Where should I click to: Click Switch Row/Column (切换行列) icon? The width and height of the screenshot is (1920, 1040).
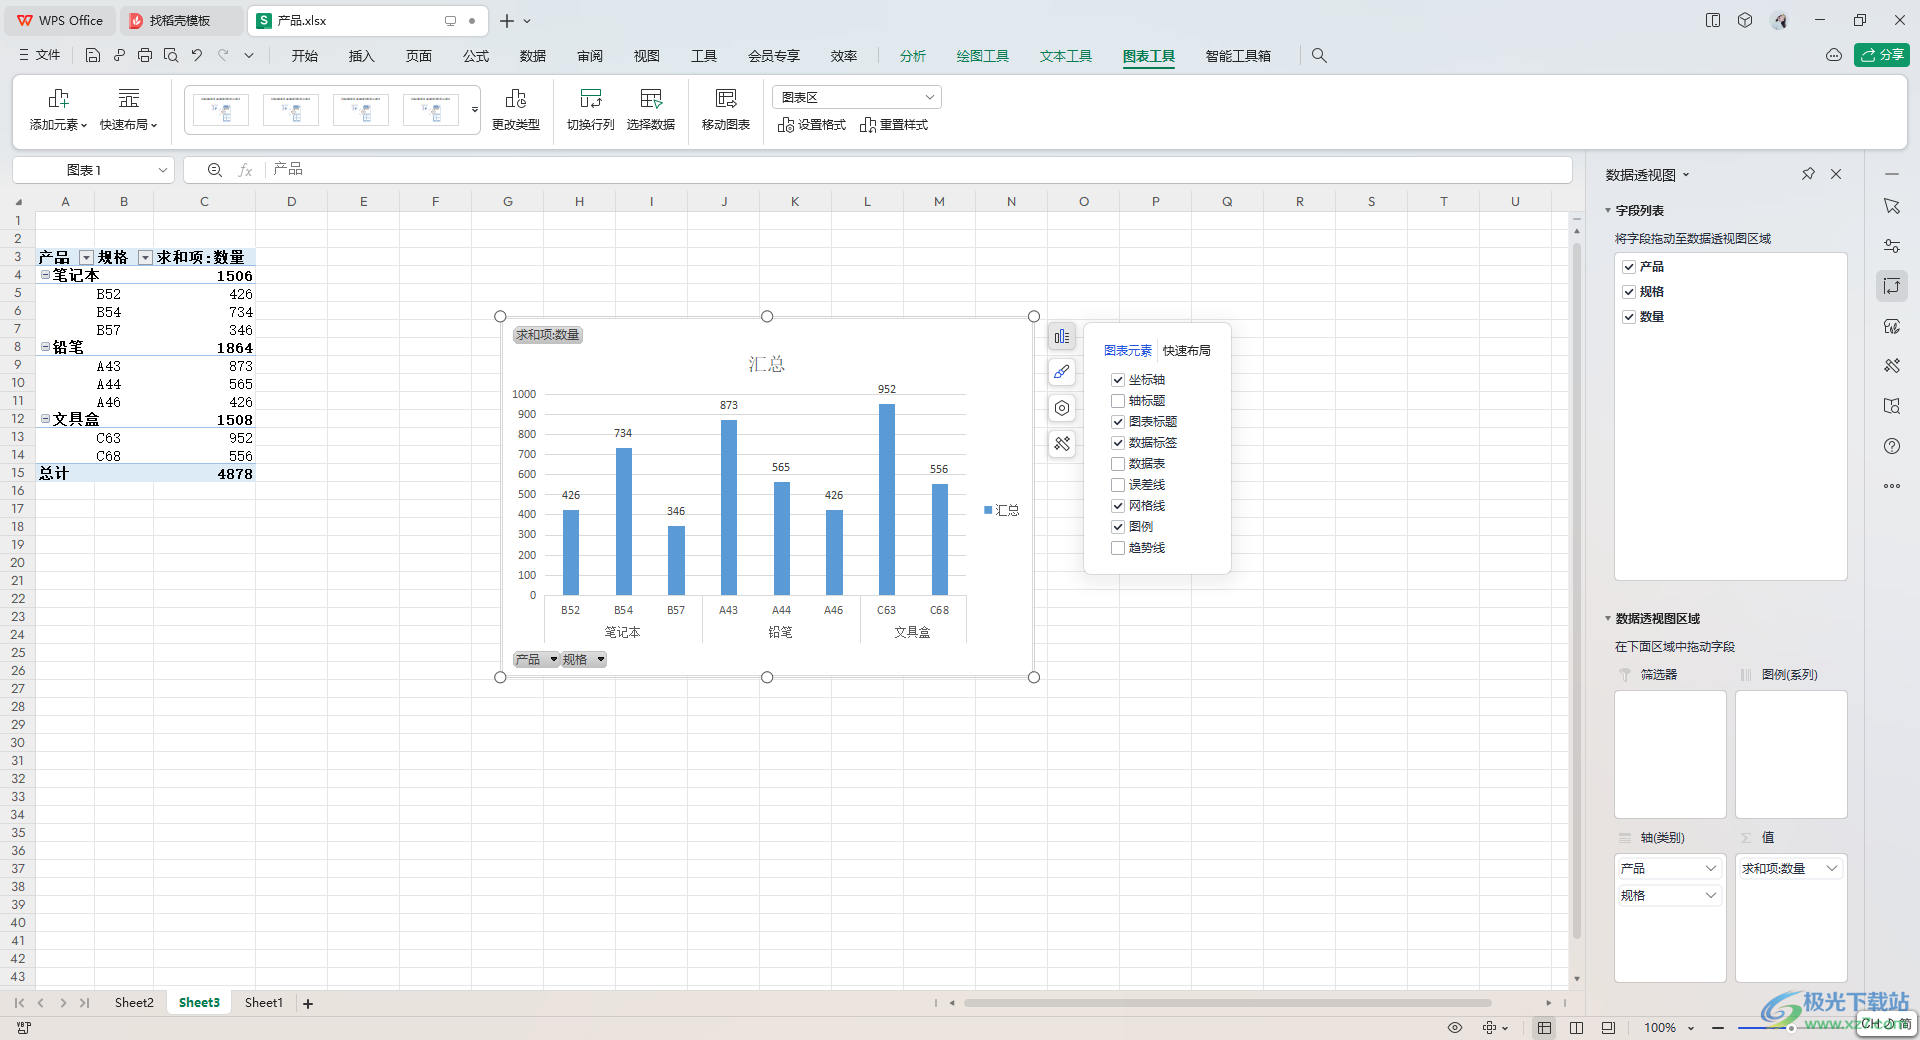[x=591, y=99]
